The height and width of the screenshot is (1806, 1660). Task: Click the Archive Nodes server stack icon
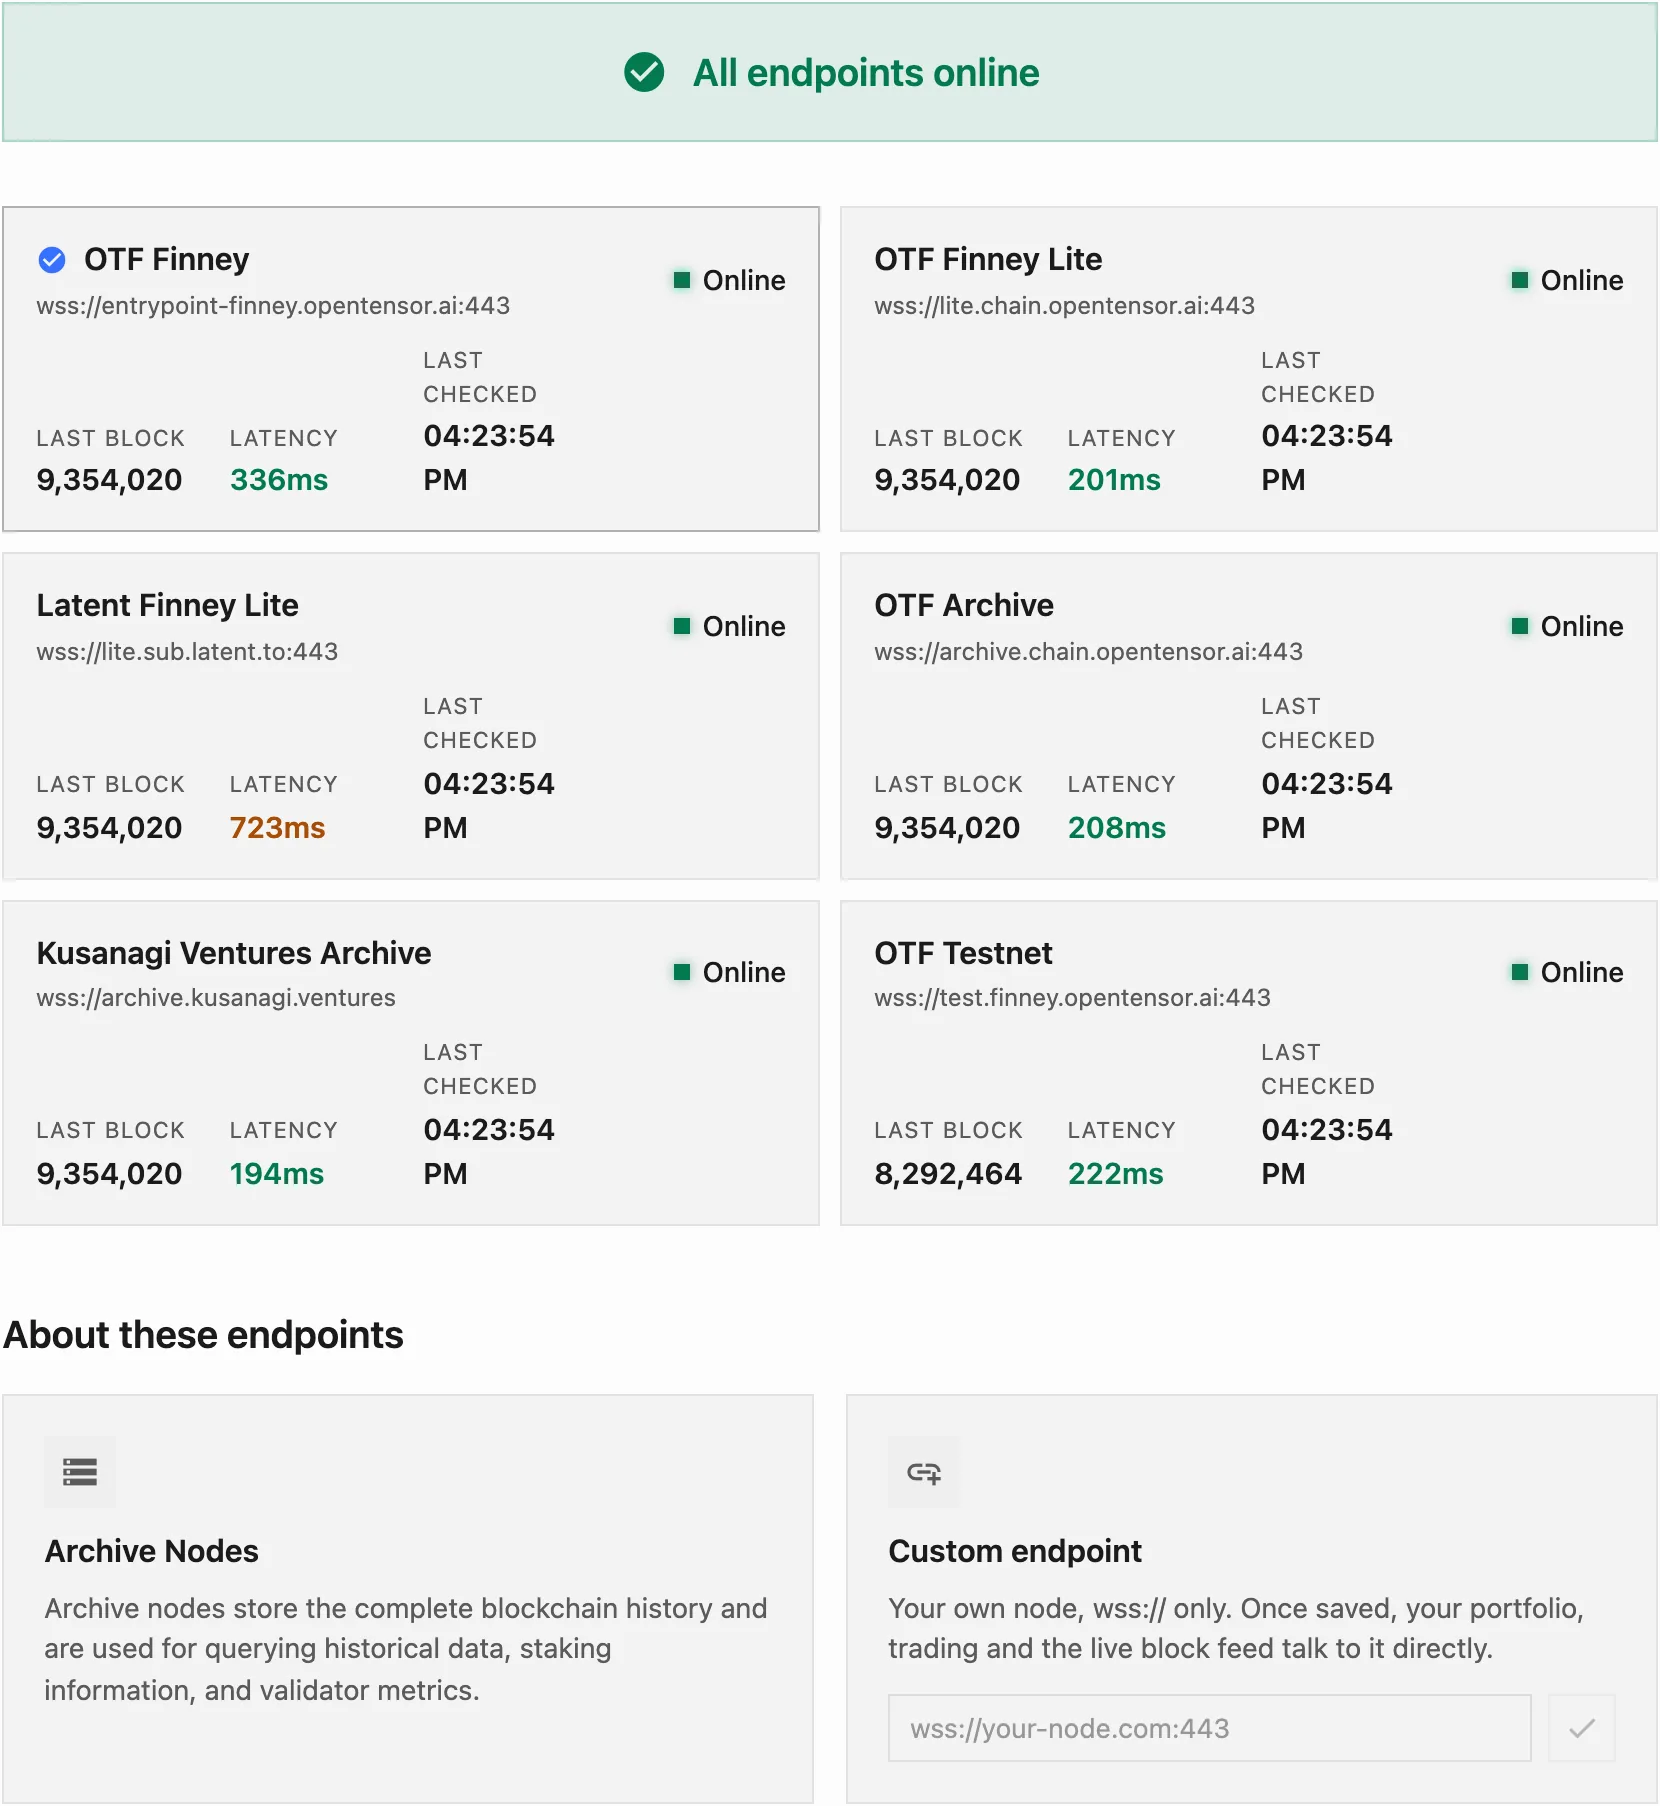click(x=80, y=1472)
